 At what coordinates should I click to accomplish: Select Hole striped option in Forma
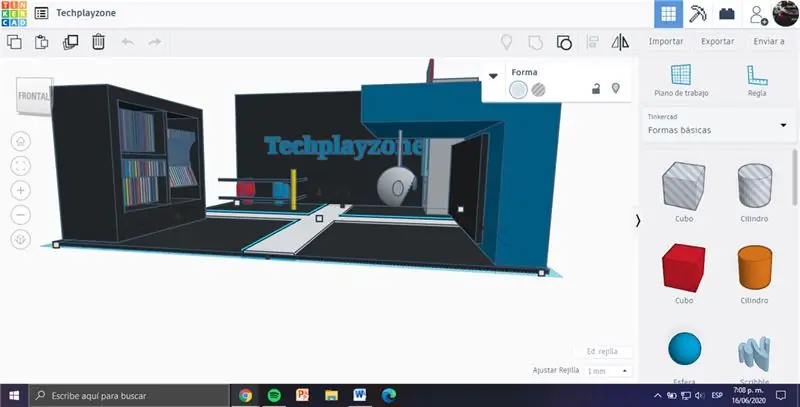click(x=538, y=90)
